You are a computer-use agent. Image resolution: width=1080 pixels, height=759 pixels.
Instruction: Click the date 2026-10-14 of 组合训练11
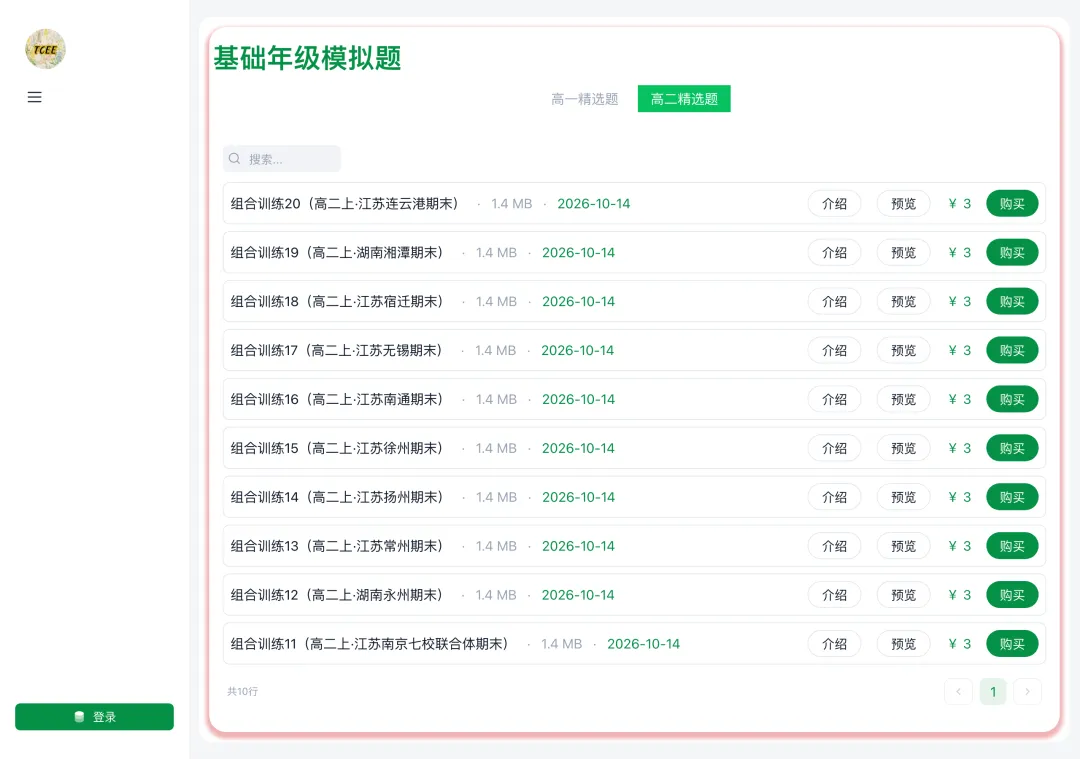click(x=643, y=643)
